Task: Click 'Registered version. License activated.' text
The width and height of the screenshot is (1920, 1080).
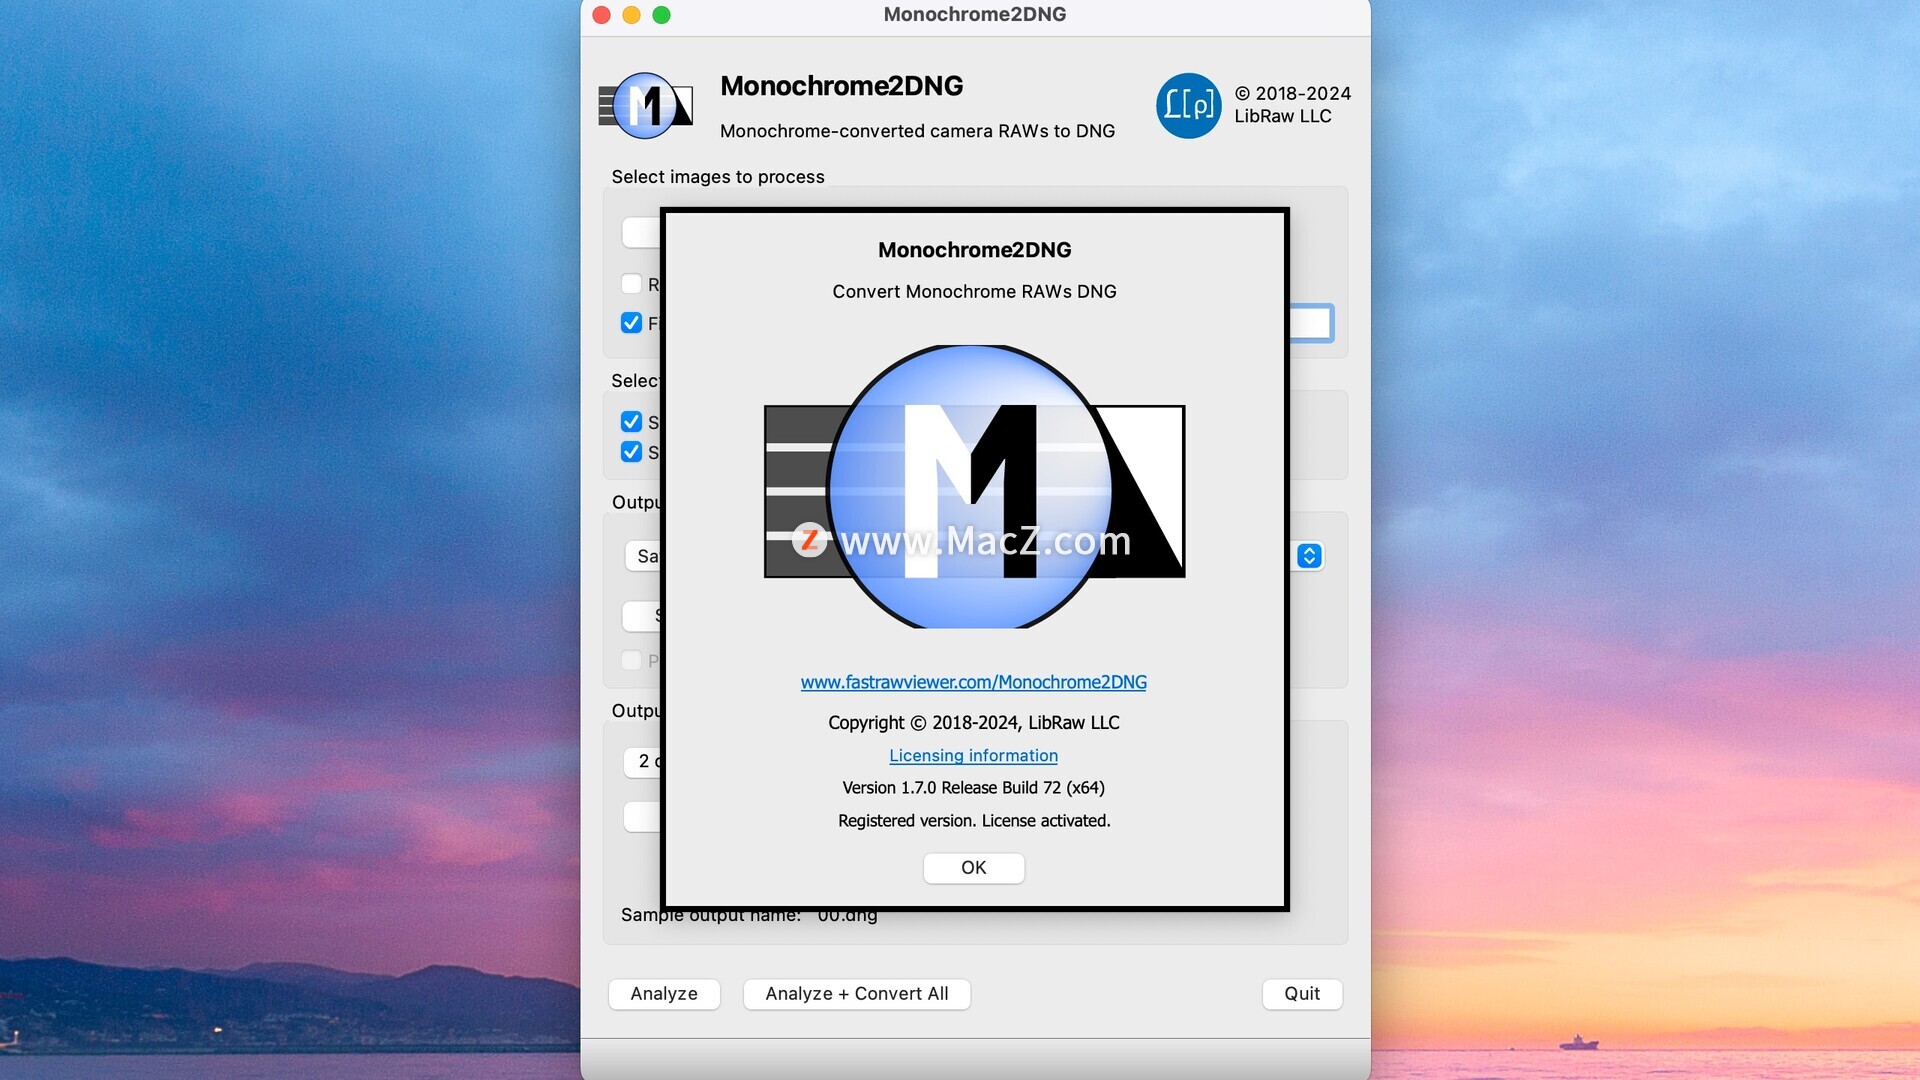Action: 974,821
